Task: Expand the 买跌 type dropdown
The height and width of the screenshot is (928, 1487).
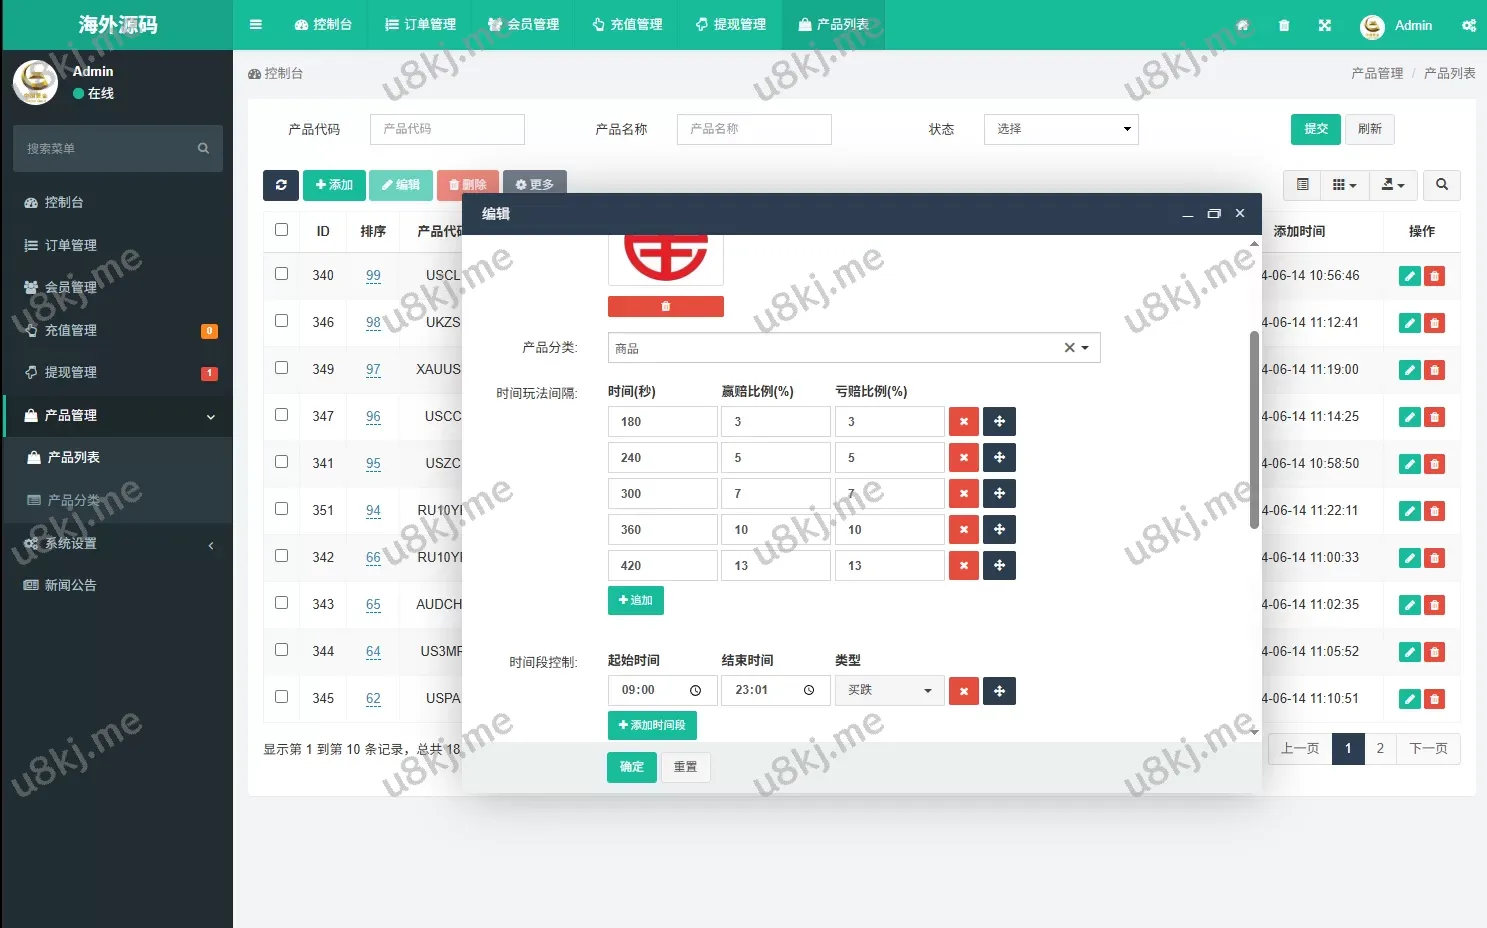Action: tap(889, 691)
